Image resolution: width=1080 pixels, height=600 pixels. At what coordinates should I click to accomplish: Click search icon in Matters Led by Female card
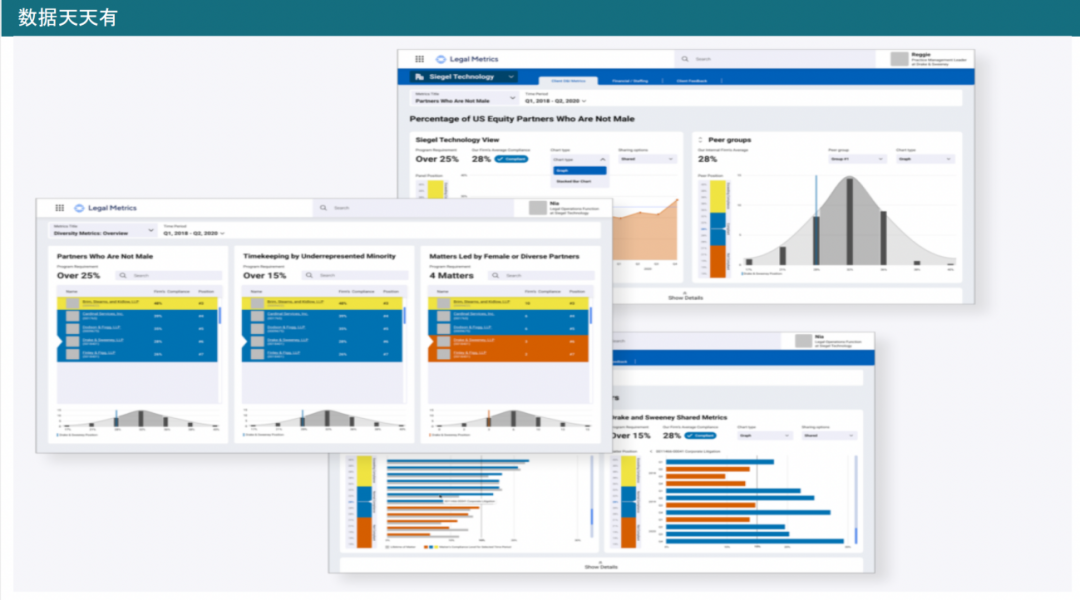pyautogui.click(x=497, y=275)
